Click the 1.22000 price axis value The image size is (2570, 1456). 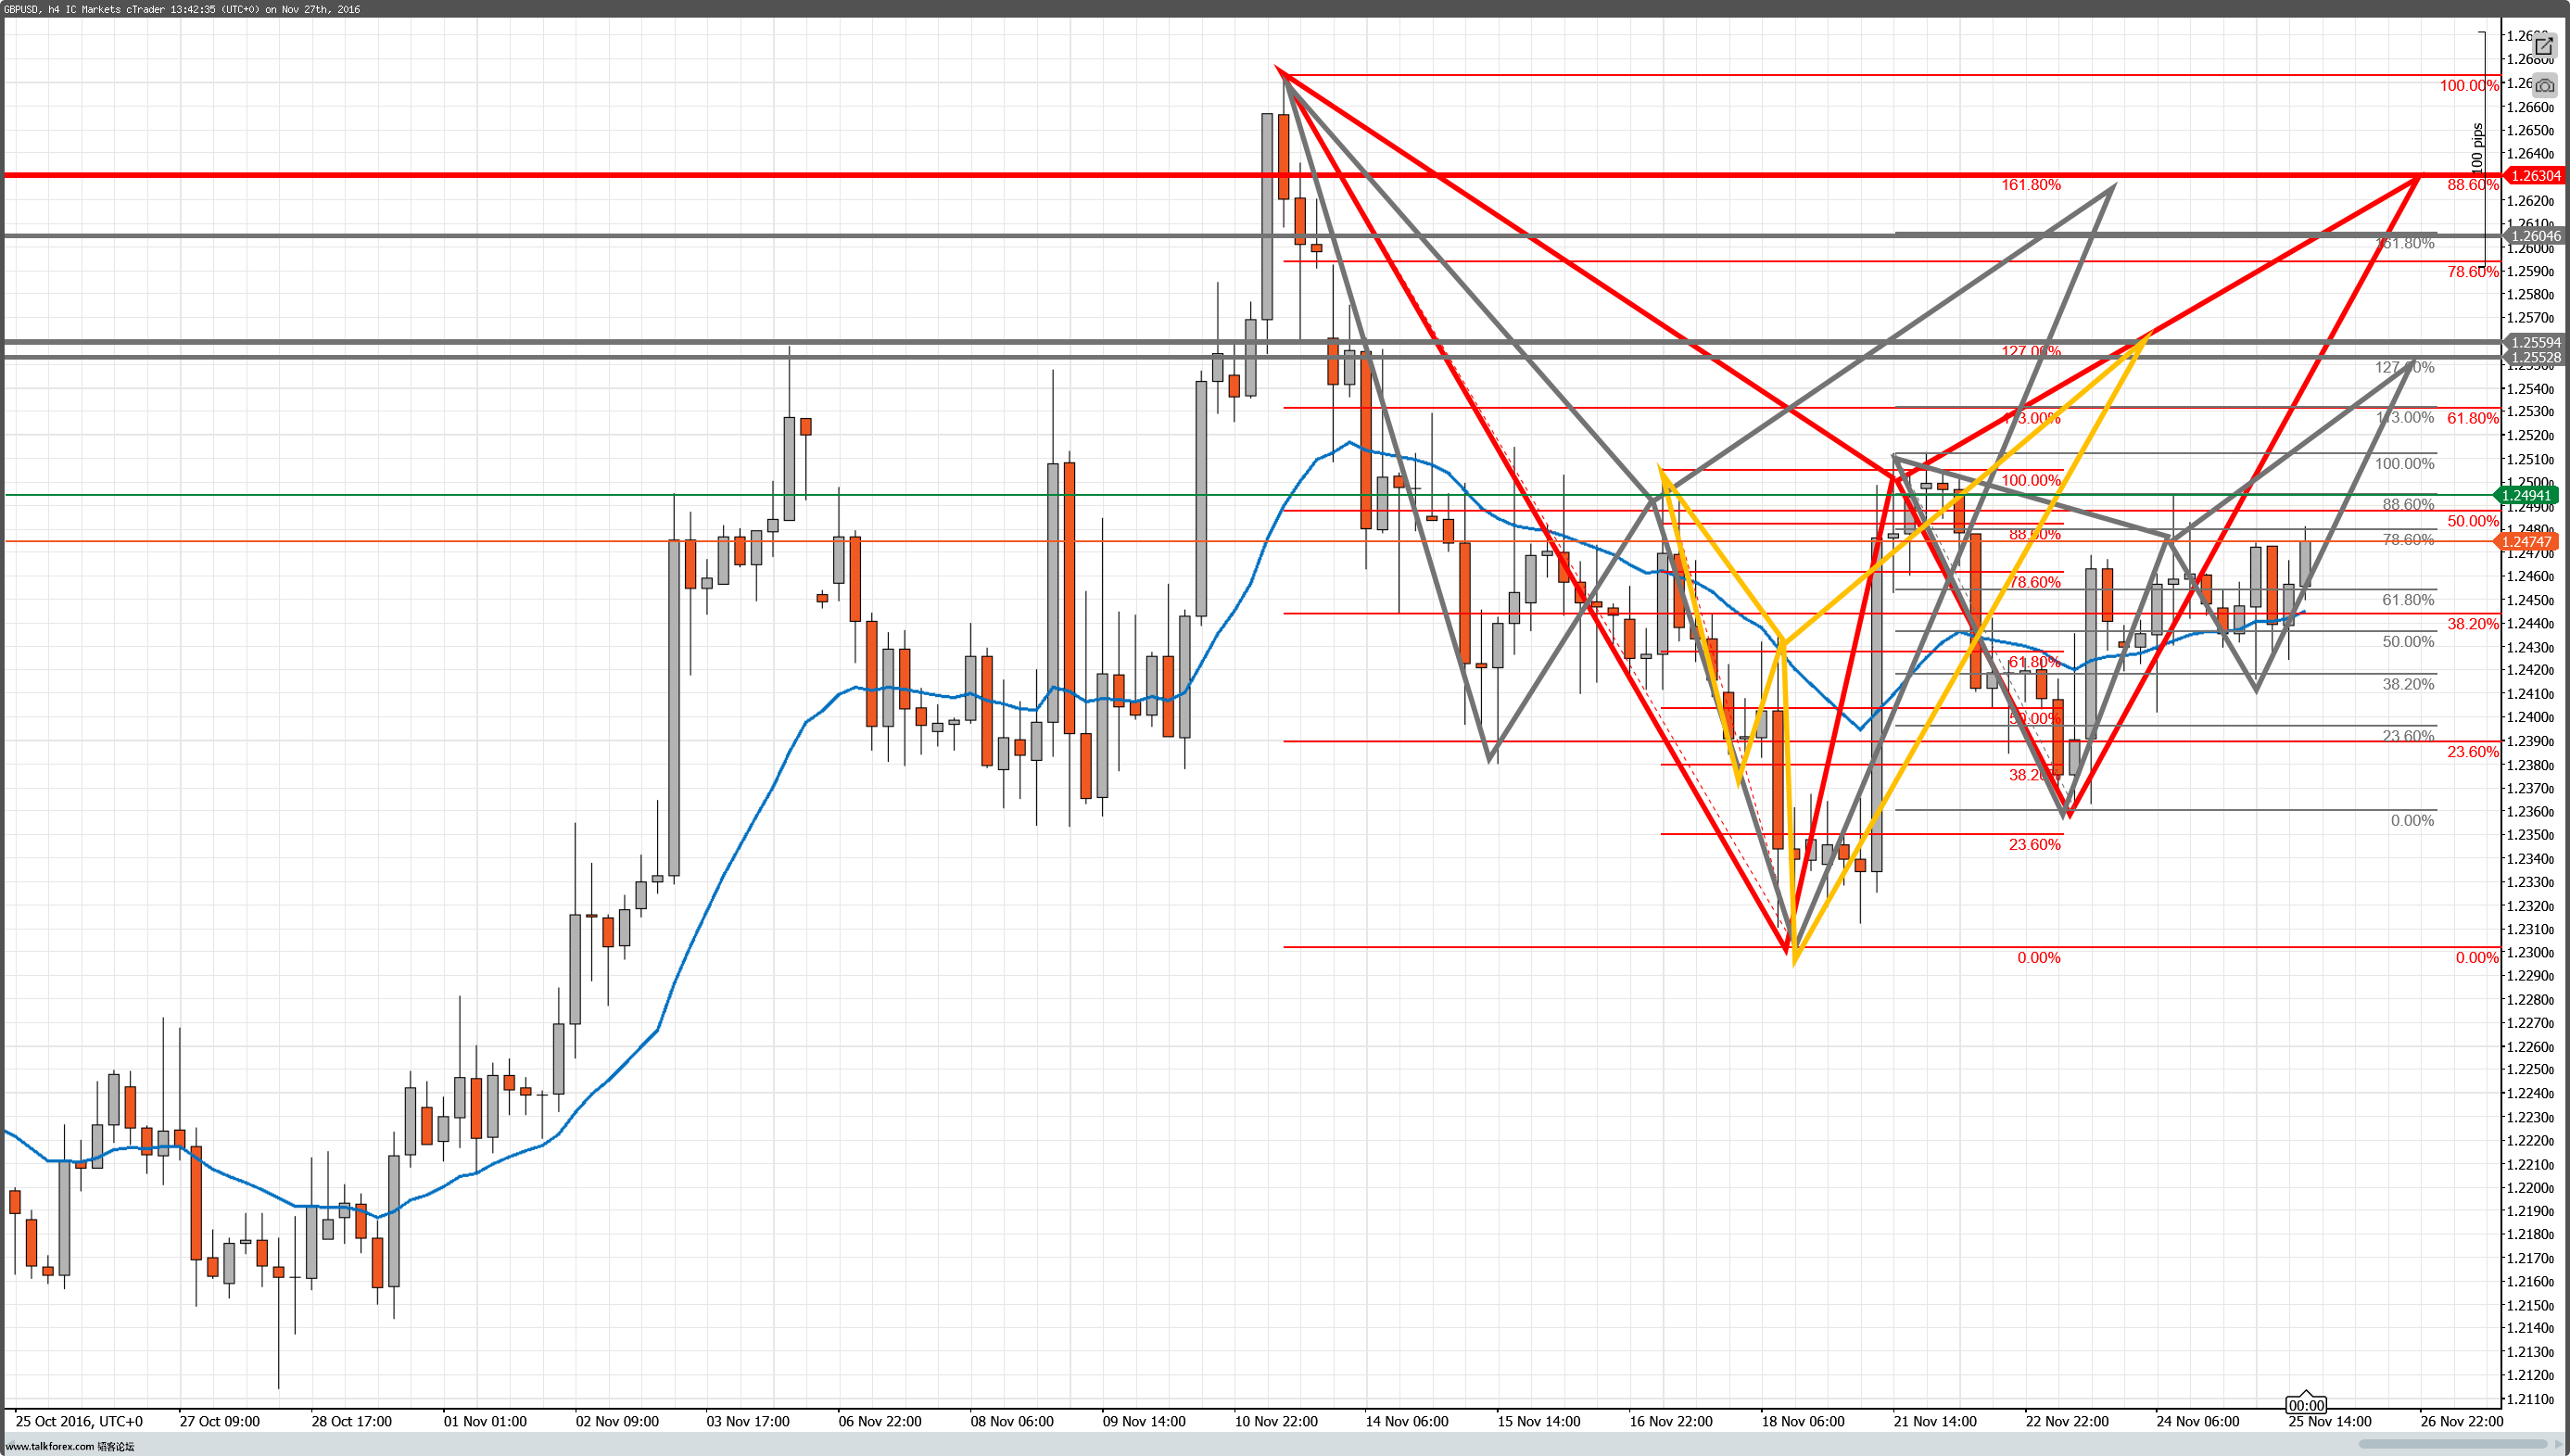[2530, 1188]
